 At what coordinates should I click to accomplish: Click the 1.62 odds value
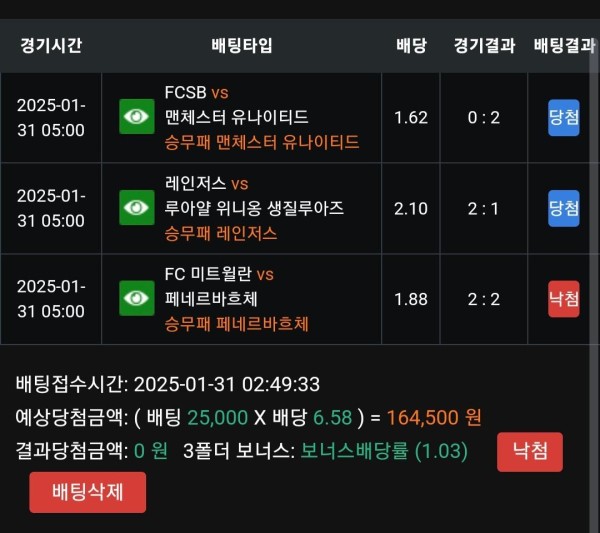point(411,117)
